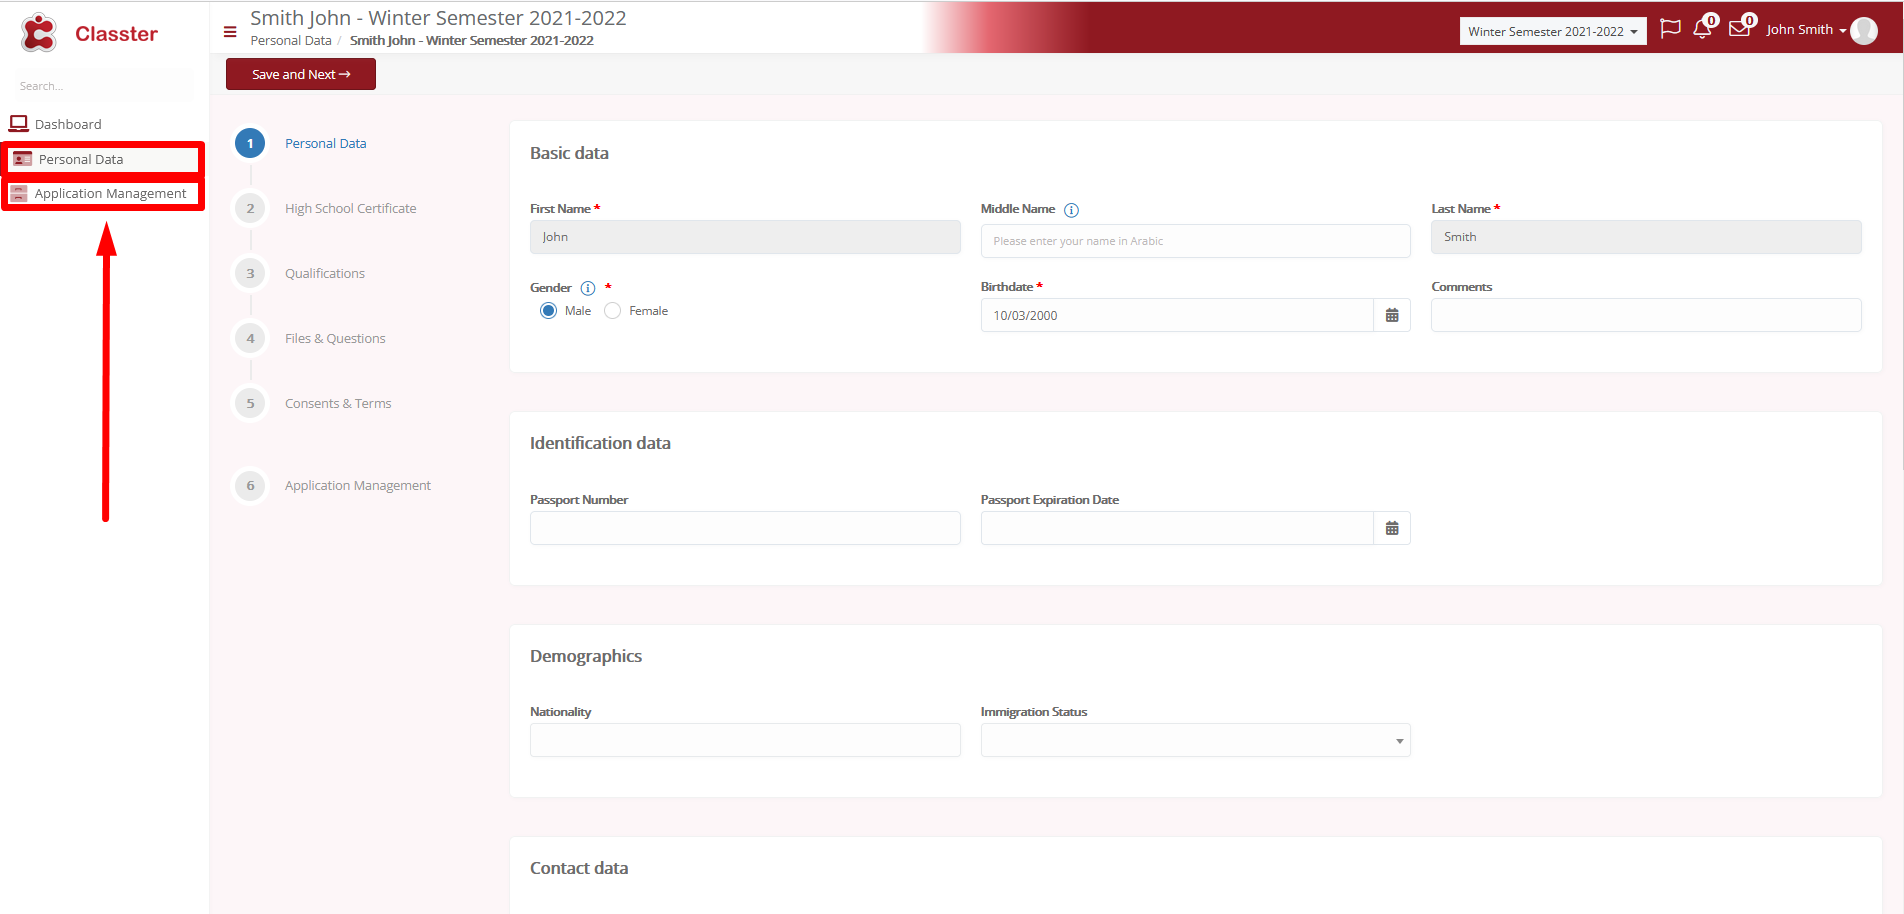Open the Winter Semester 2021-2022 dropdown
Viewport: 1904px width, 914px height.
pos(1552,32)
